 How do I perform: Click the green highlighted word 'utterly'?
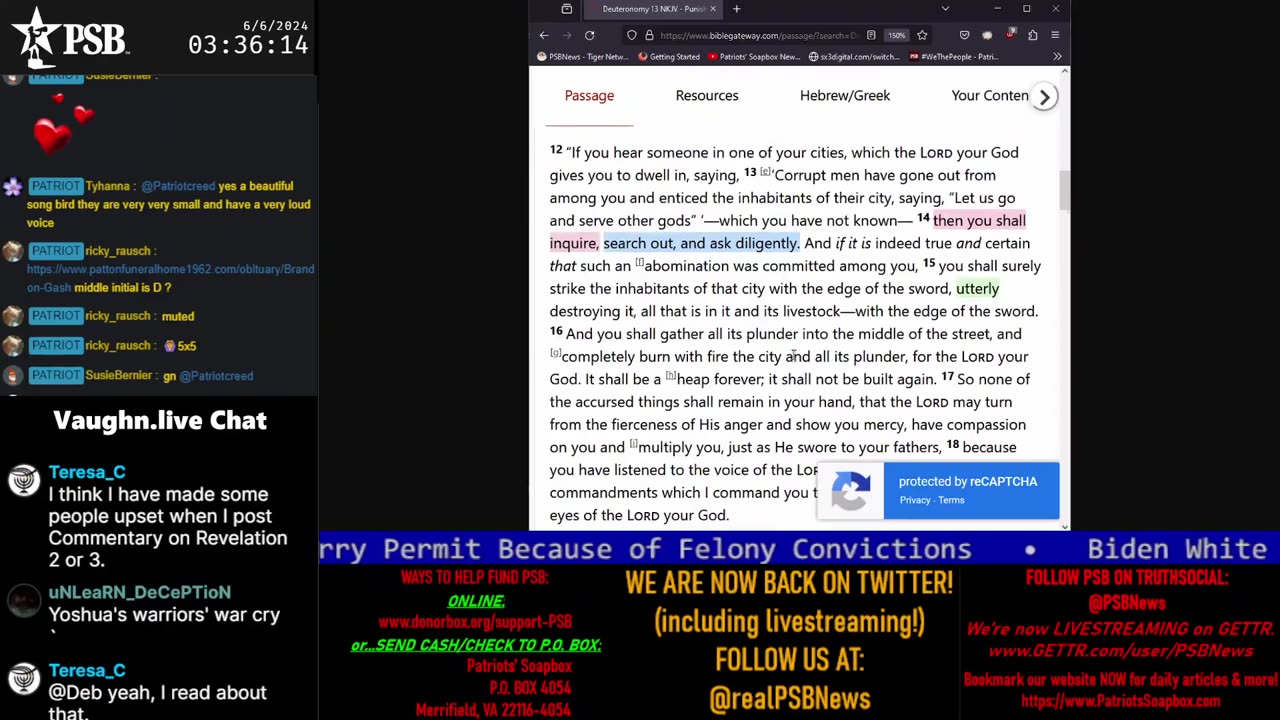[x=977, y=288]
